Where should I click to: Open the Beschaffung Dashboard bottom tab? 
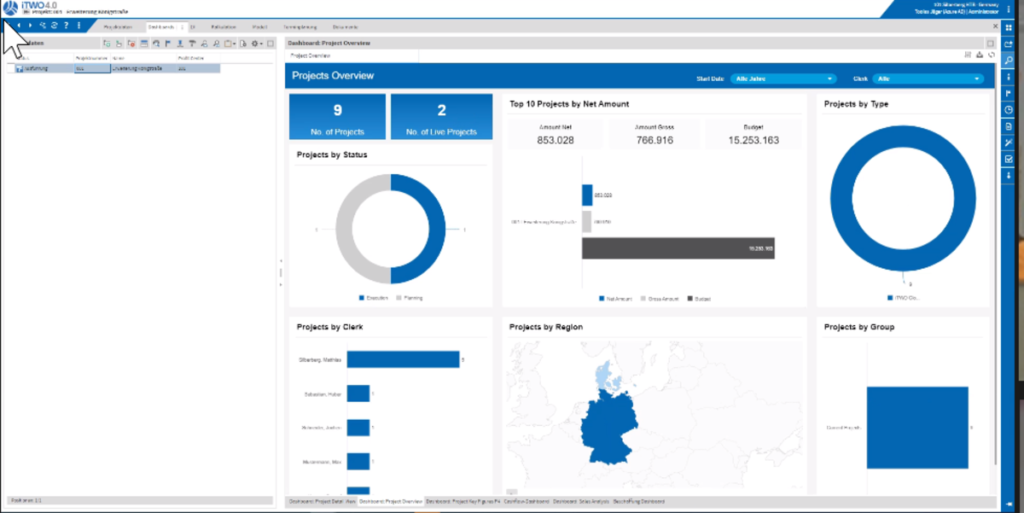(639, 501)
